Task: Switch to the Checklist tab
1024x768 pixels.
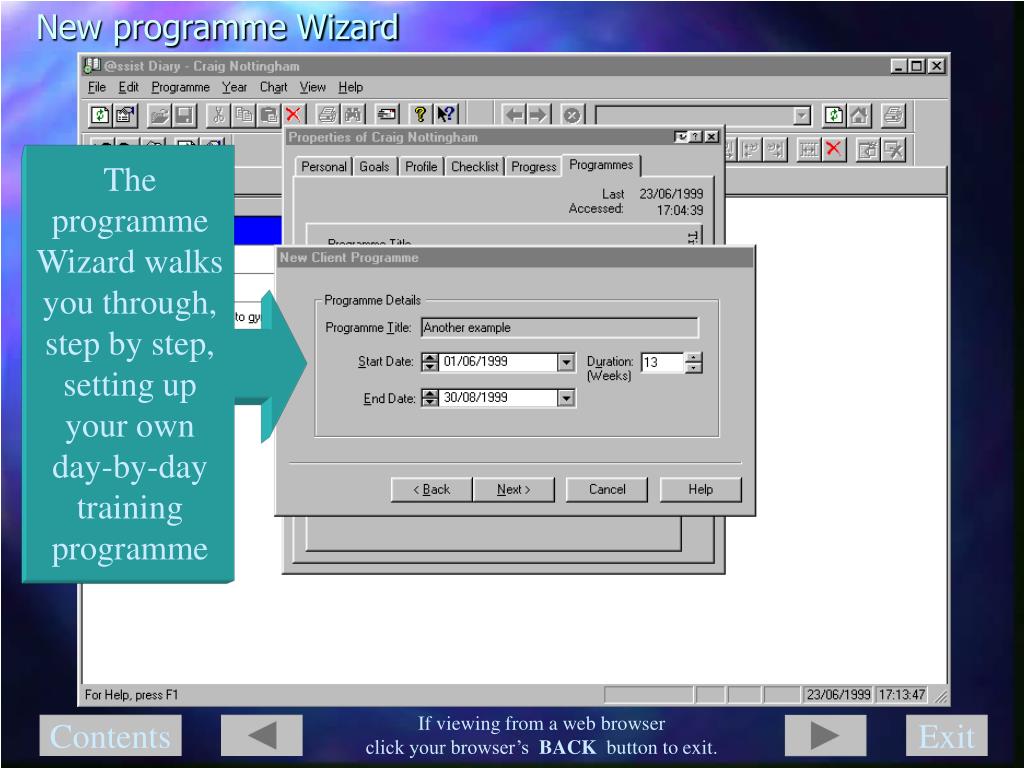Action: click(x=475, y=167)
